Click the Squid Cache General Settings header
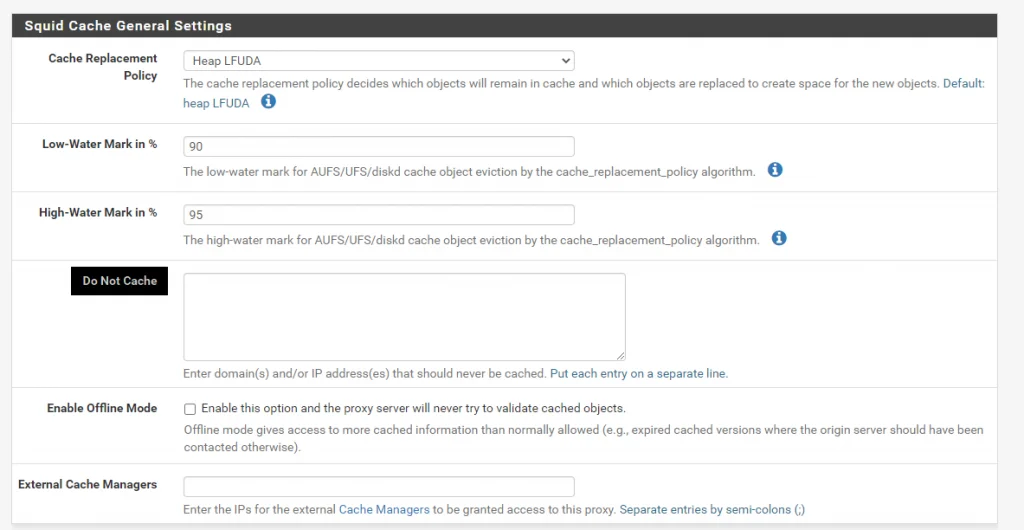This screenshot has height=530, width=1024. (x=128, y=26)
